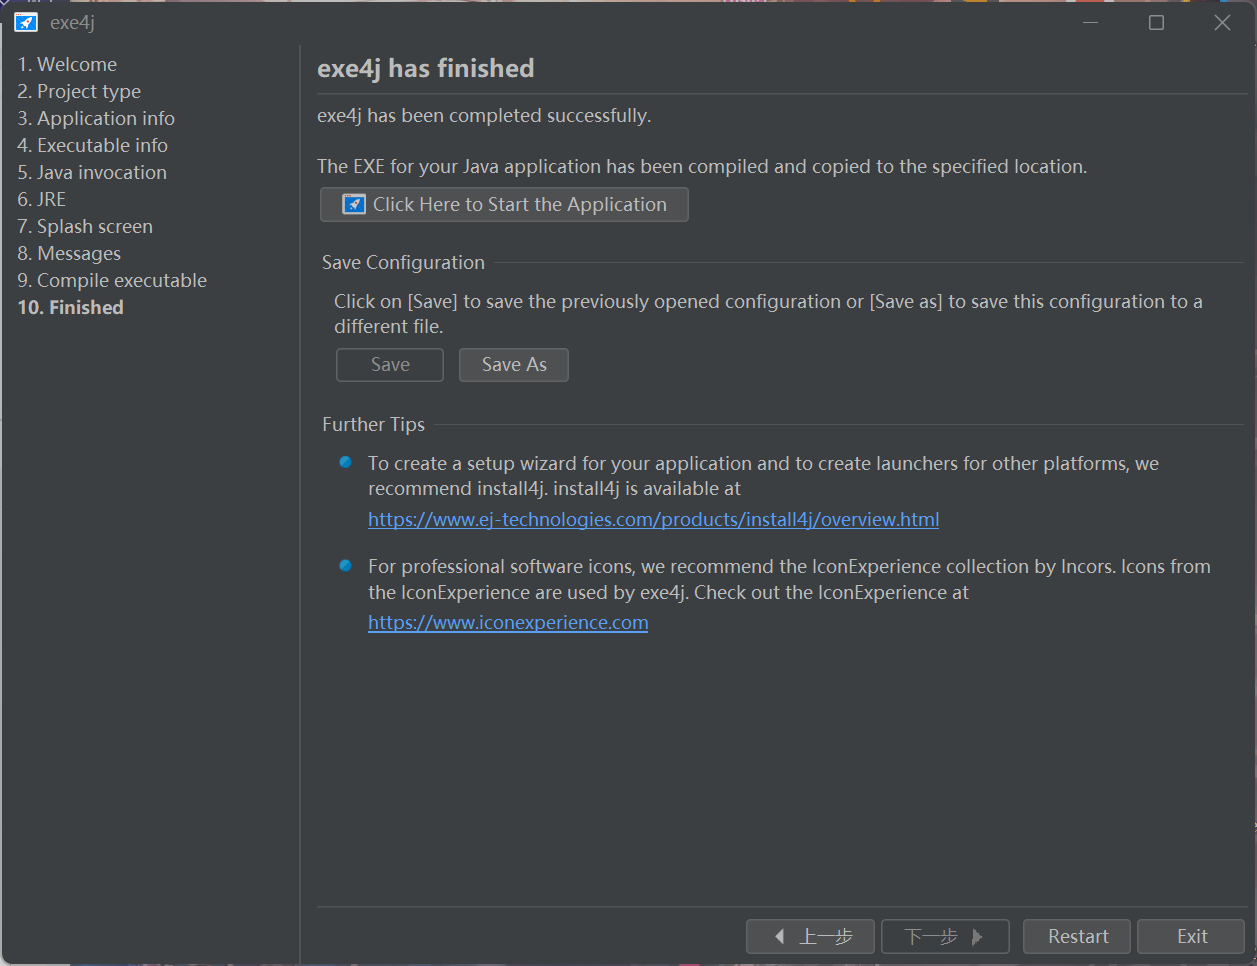Open the iconexperience.com link
The width and height of the screenshot is (1257, 966).
pyautogui.click(x=508, y=622)
